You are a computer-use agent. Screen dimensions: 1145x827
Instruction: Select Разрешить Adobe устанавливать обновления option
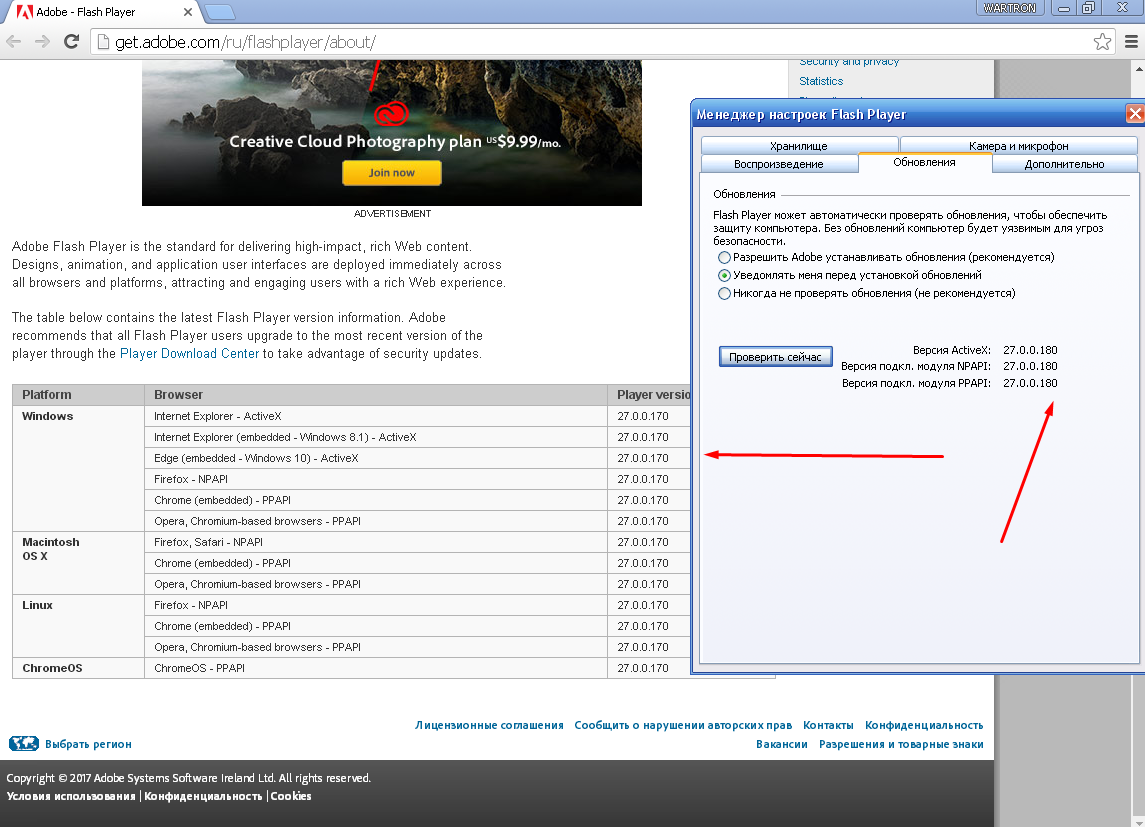point(724,258)
